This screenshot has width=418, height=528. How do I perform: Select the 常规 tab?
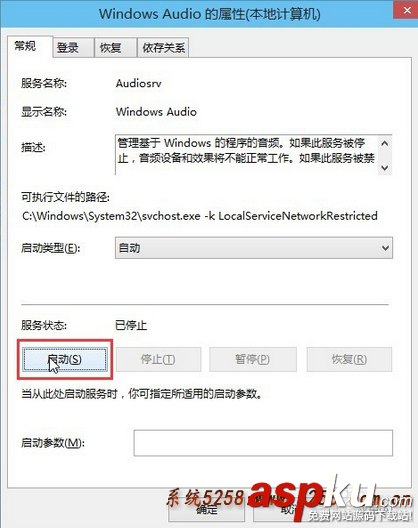[x=29, y=46]
